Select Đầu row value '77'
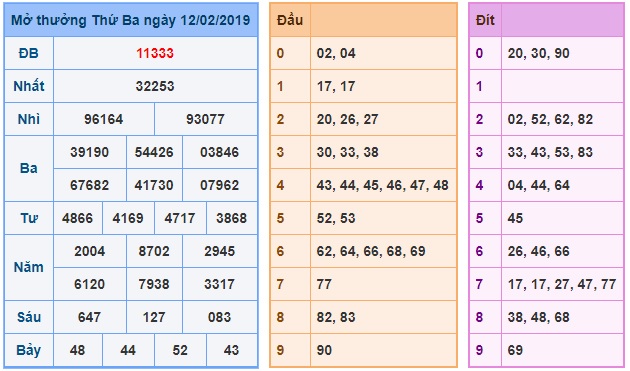The height and width of the screenshot is (371, 630). (x=324, y=284)
